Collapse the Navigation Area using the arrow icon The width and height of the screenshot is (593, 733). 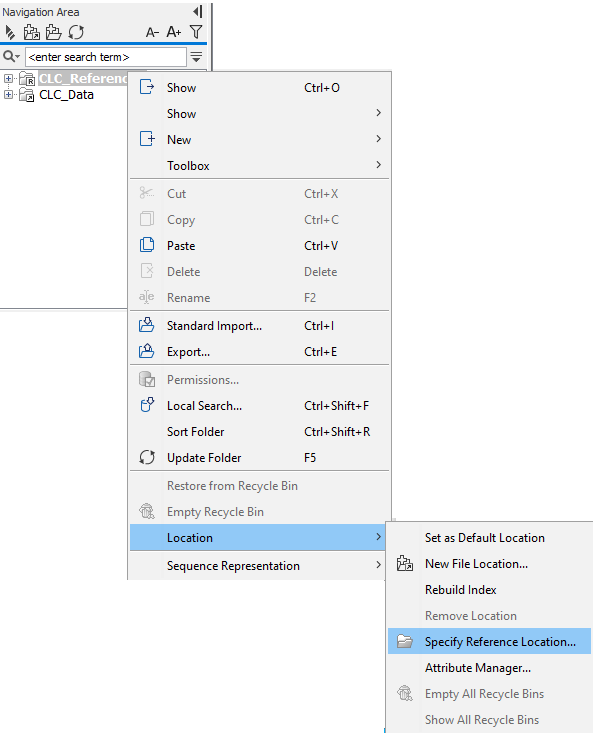coord(198,11)
